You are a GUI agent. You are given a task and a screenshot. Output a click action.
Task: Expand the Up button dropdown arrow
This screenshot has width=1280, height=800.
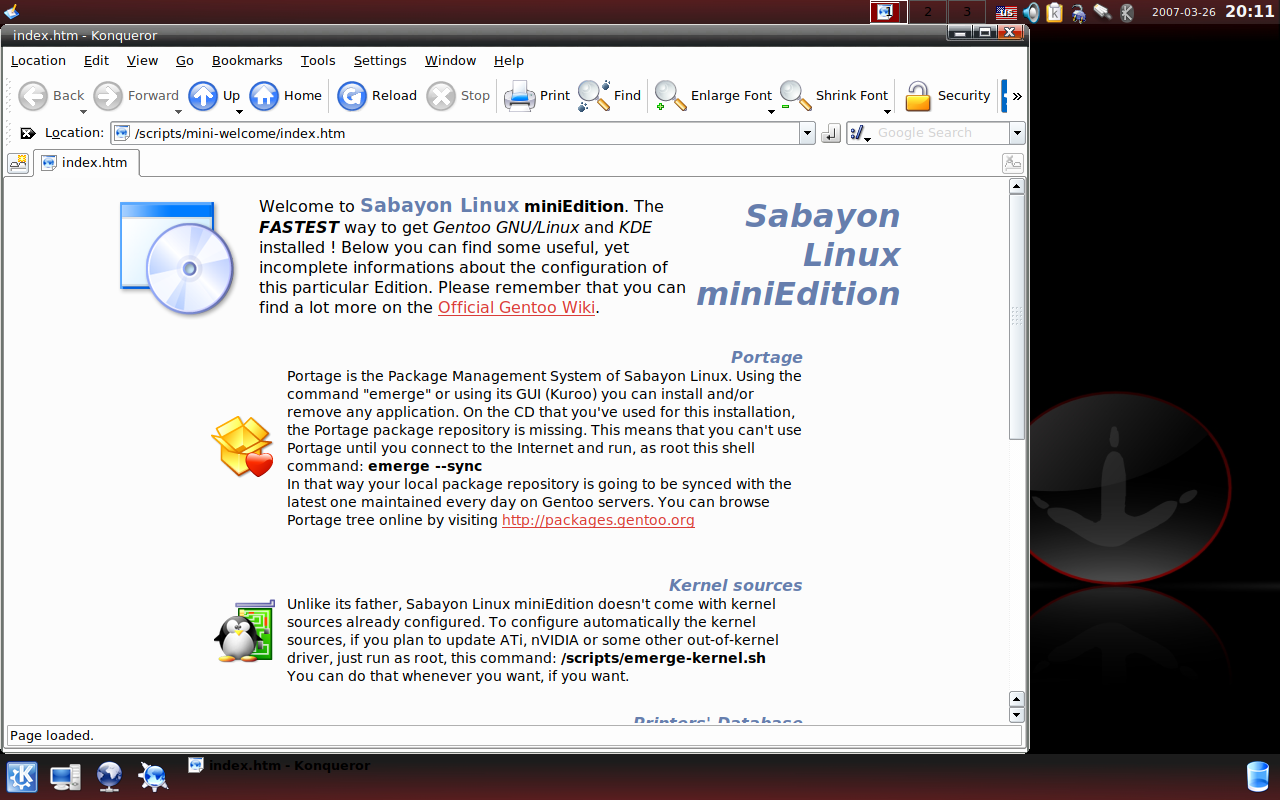click(x=239, y=111)
